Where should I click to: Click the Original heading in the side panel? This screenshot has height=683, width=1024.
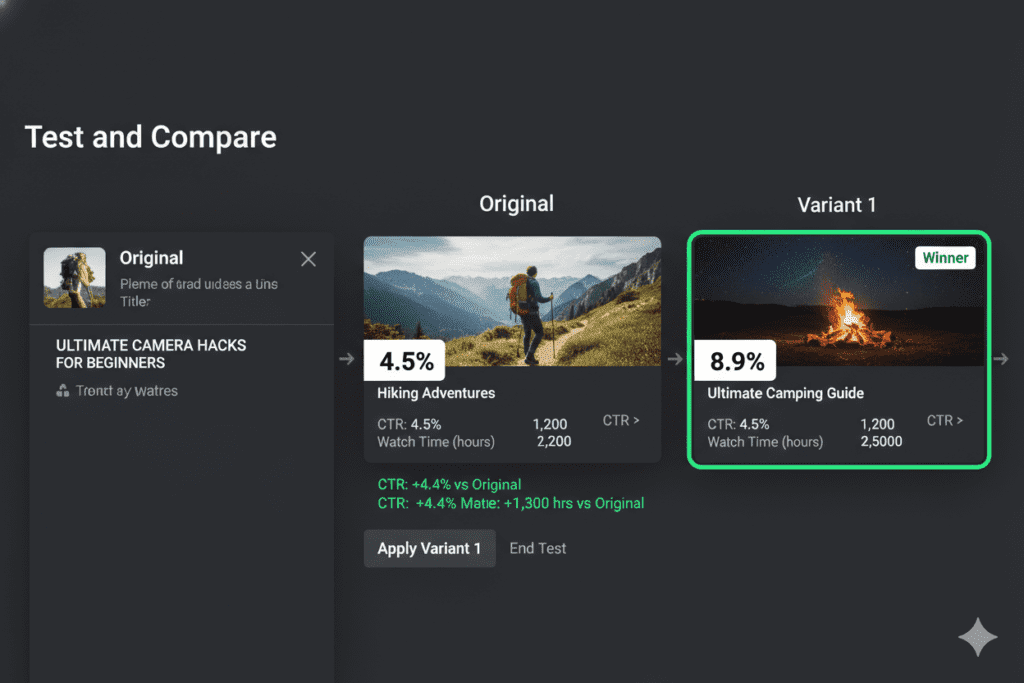(x=152, y=258)
